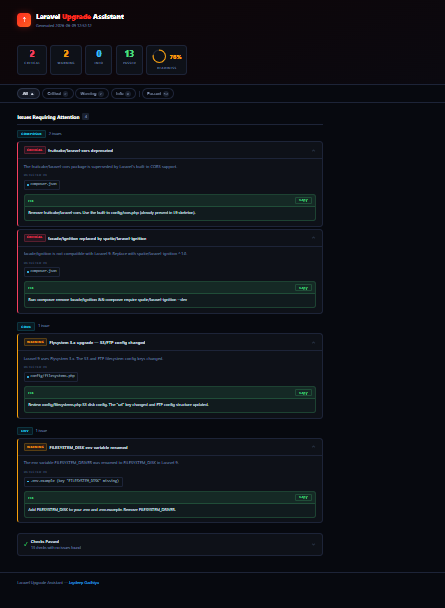The width and height of the screenshot is (445, 608).
Task: Click the Passed count summary card showing 13
Action: [x=129, y=60]
